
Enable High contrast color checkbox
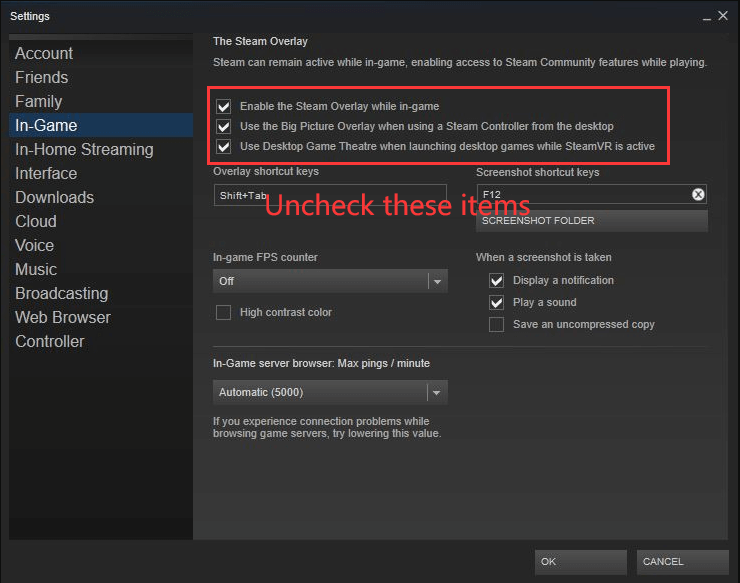(x=224, y=312)
